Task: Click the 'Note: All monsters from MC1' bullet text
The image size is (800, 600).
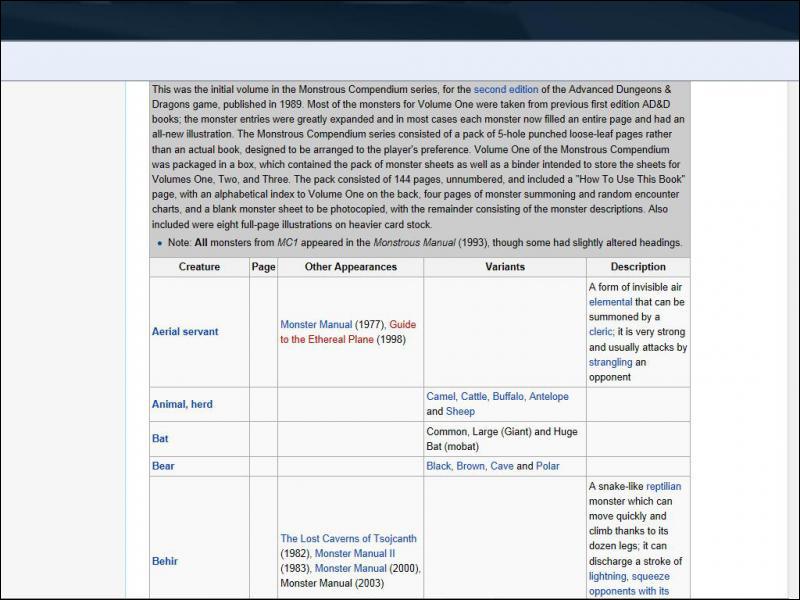Action: pos(424,242)
